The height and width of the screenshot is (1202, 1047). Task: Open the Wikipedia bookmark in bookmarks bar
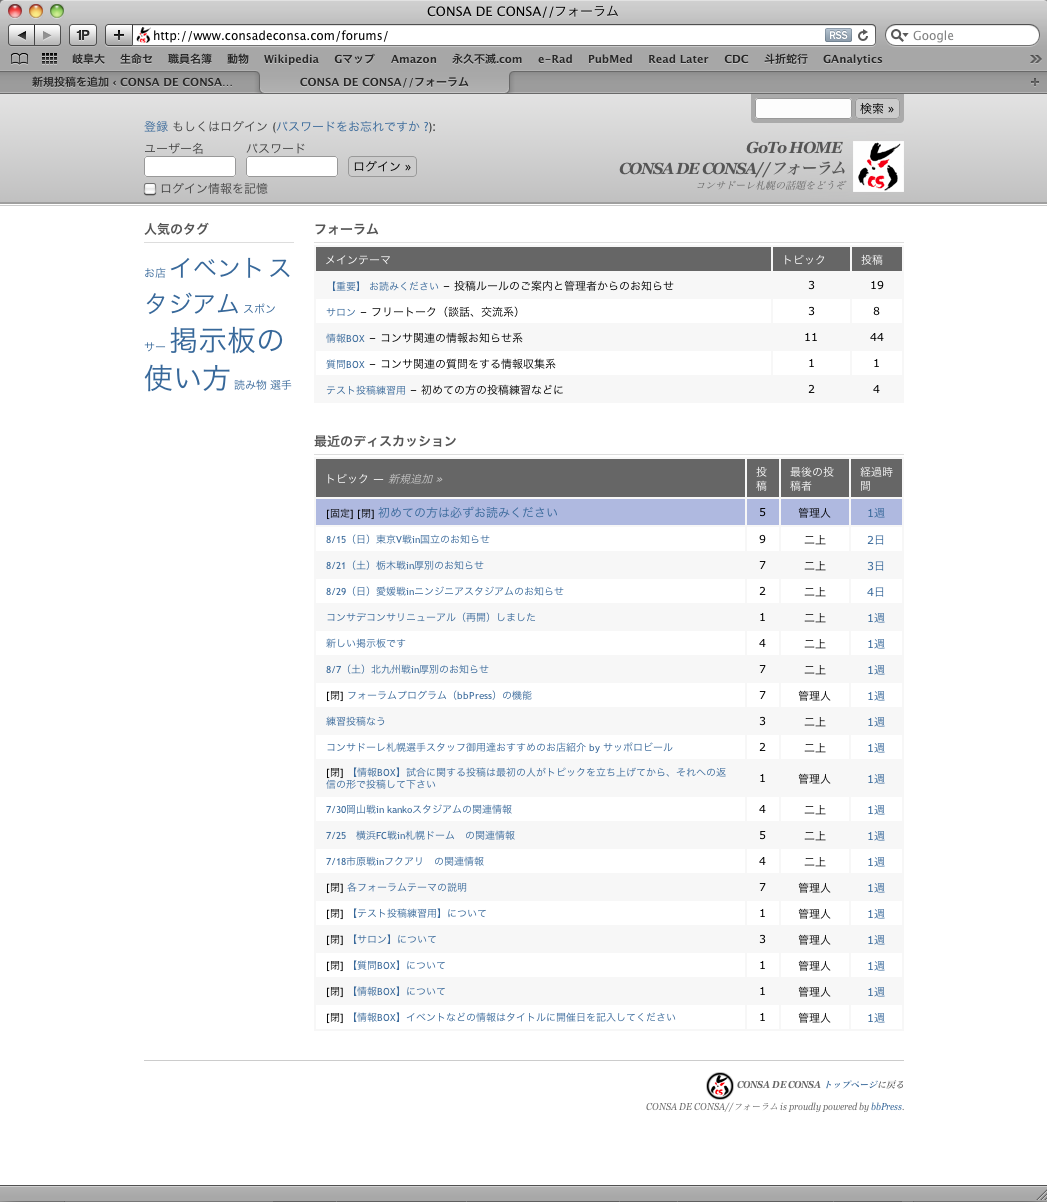point(291,59)
